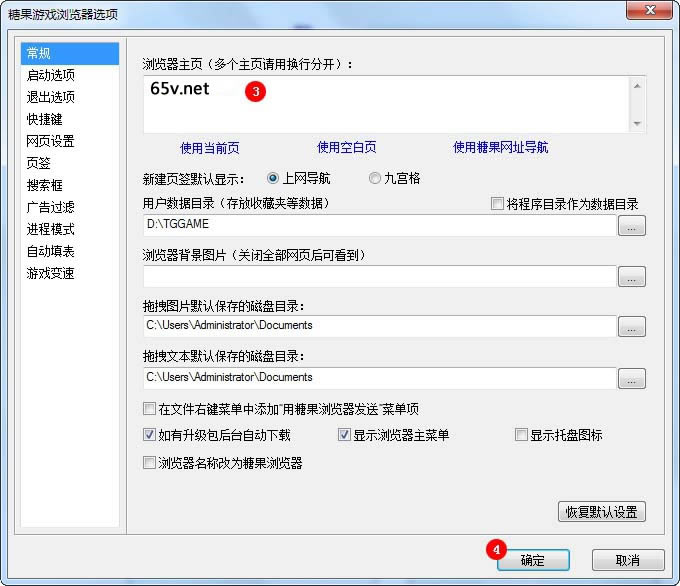Confirm settings with the 确定 button

533,560
